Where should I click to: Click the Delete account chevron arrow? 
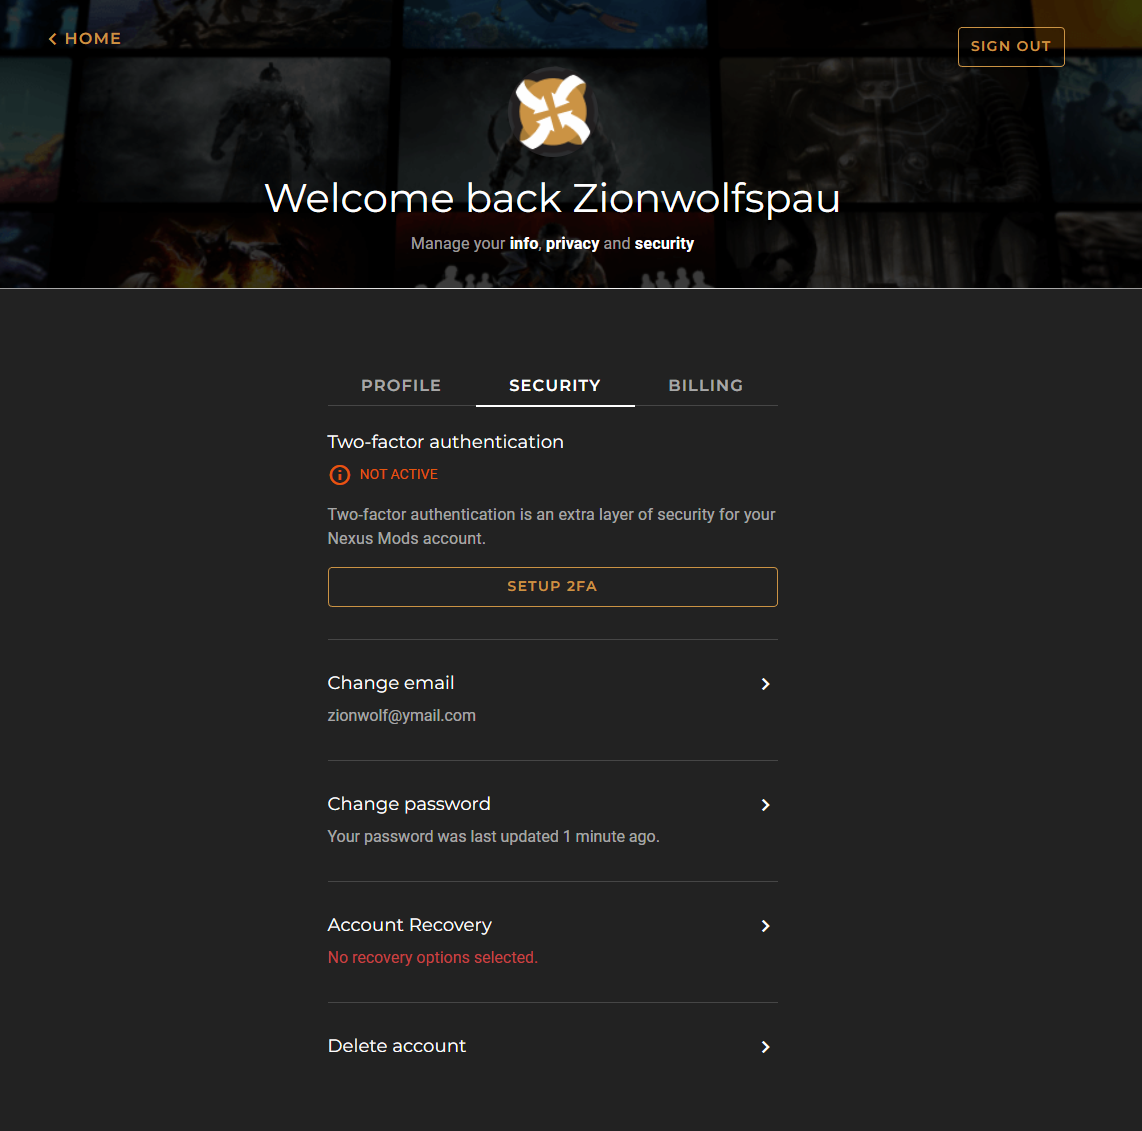point(765,1047)
